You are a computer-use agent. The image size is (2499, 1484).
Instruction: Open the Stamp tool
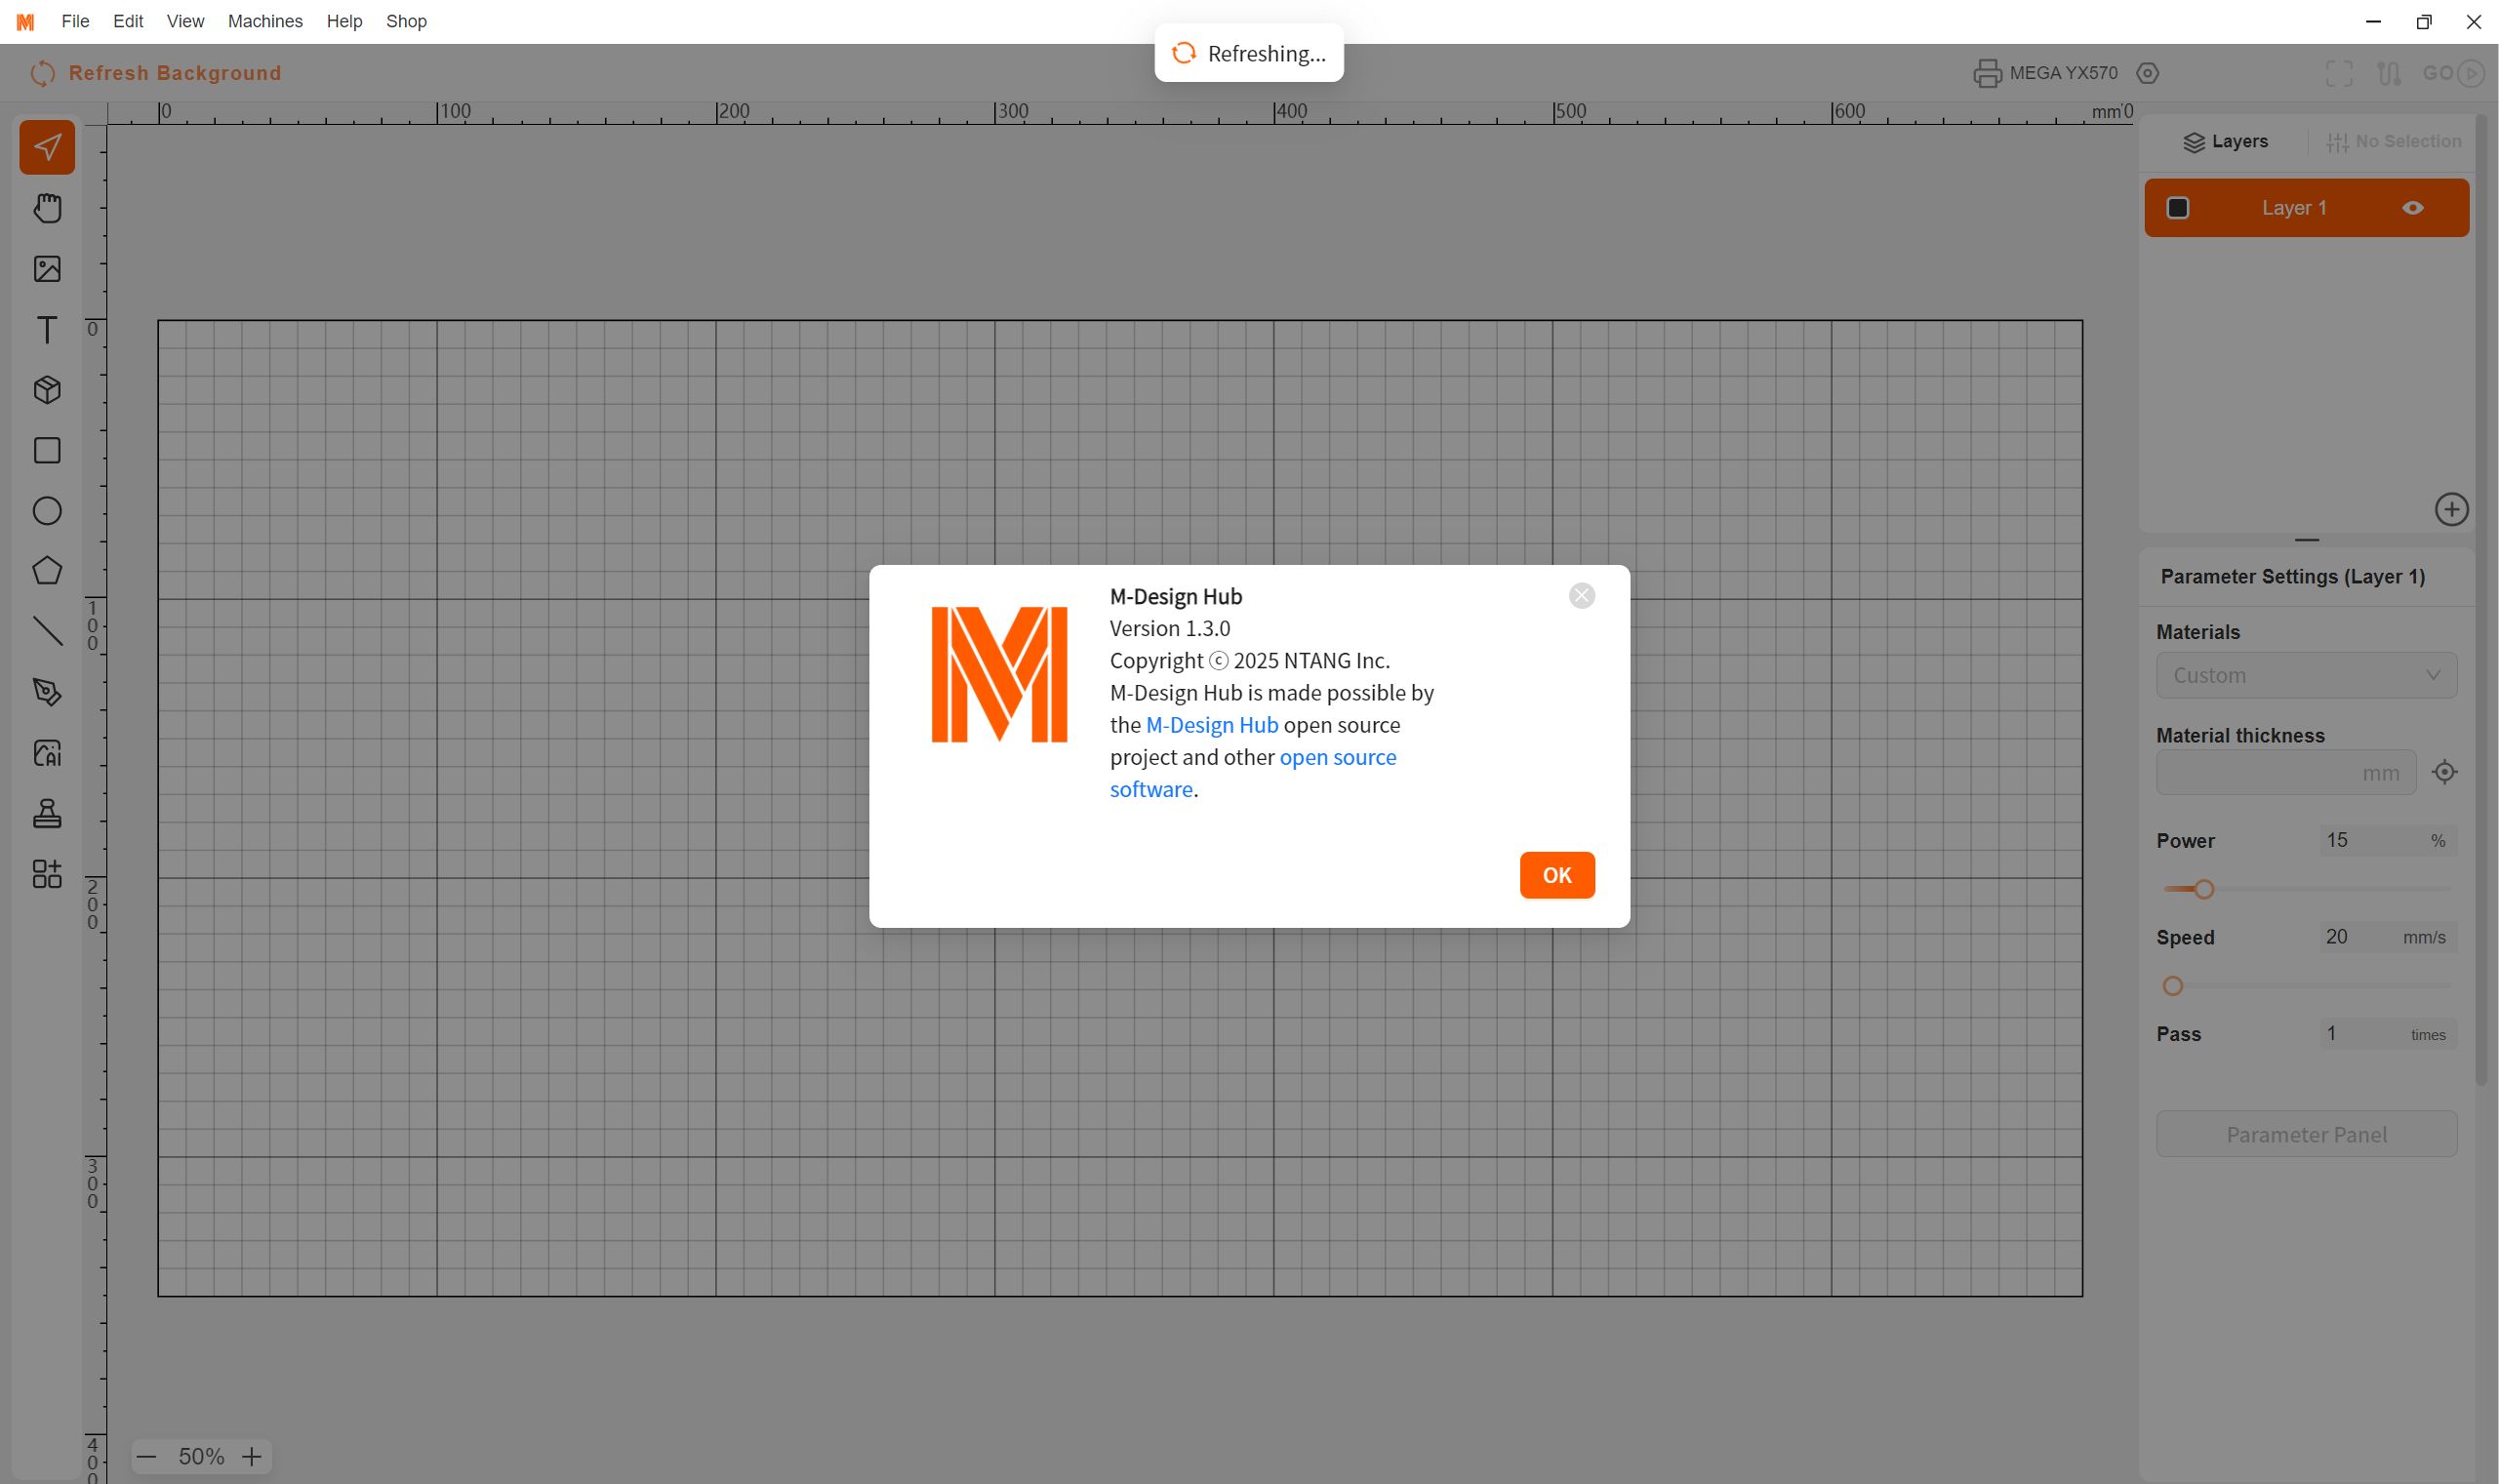pos(47,814)
